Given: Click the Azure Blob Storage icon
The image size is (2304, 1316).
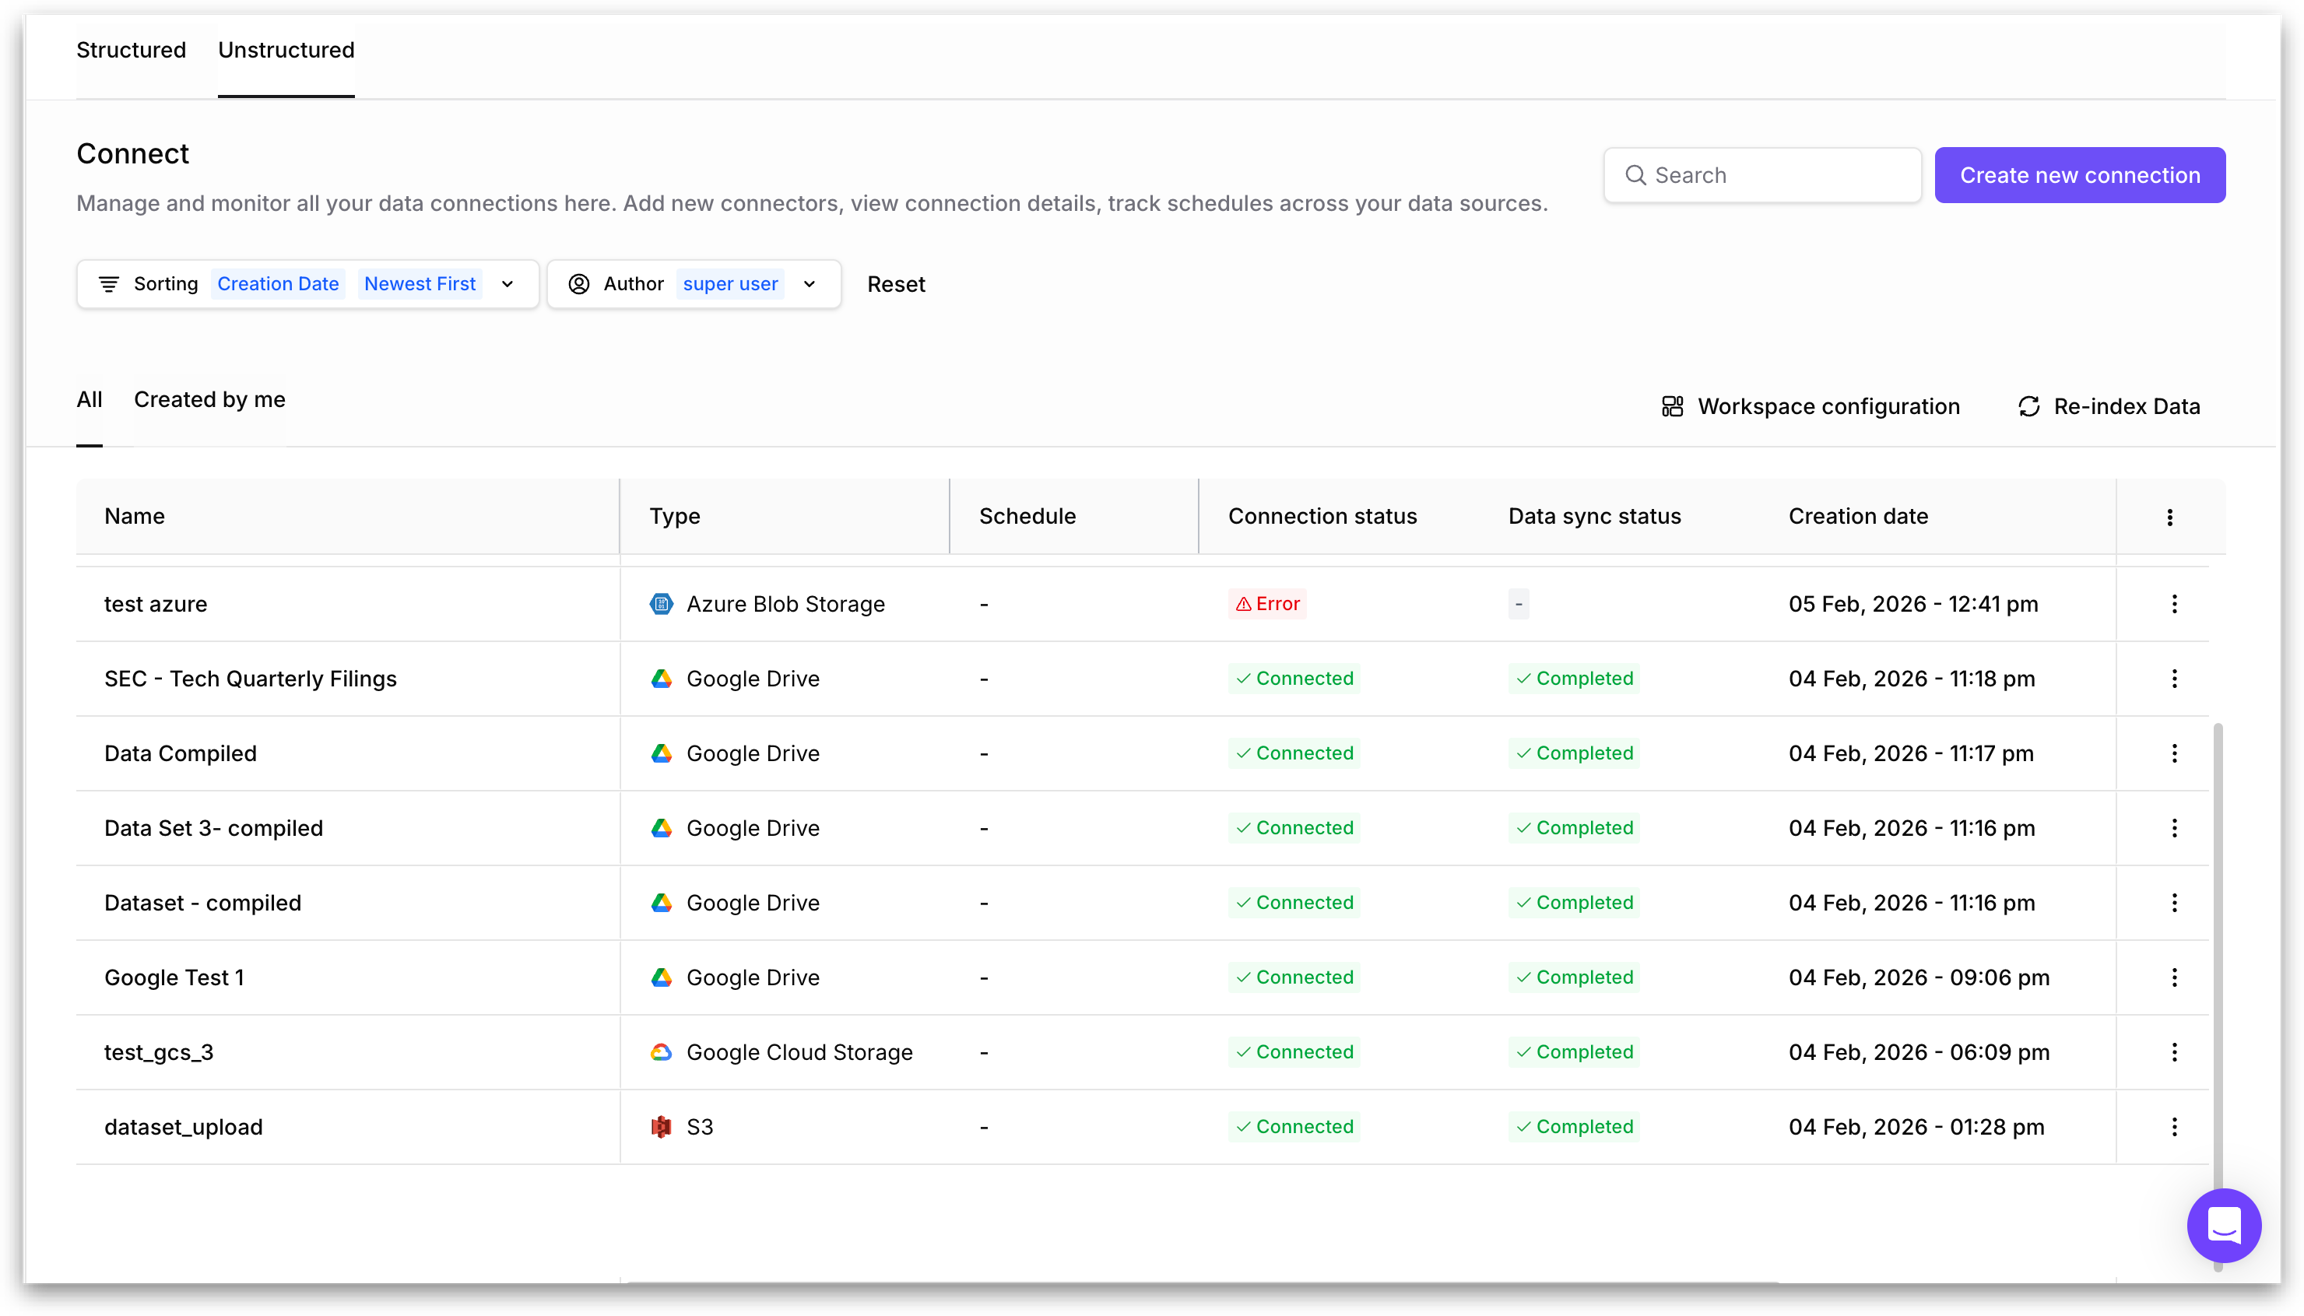Looking at the screenshot, I should point(661,604).
